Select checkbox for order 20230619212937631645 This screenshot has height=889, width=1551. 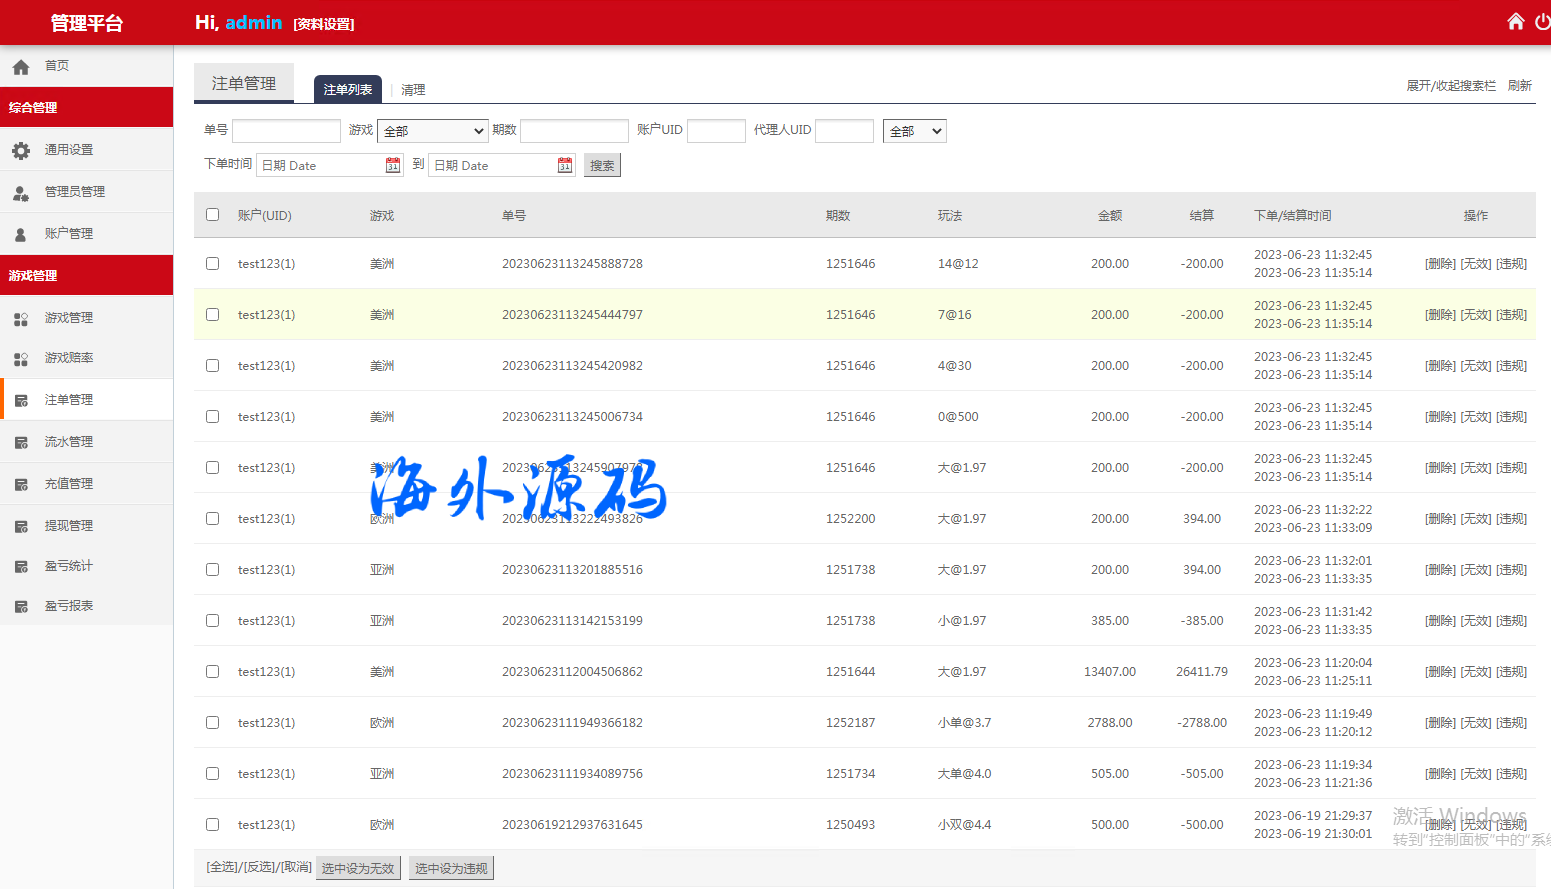[x=212, y=825]
